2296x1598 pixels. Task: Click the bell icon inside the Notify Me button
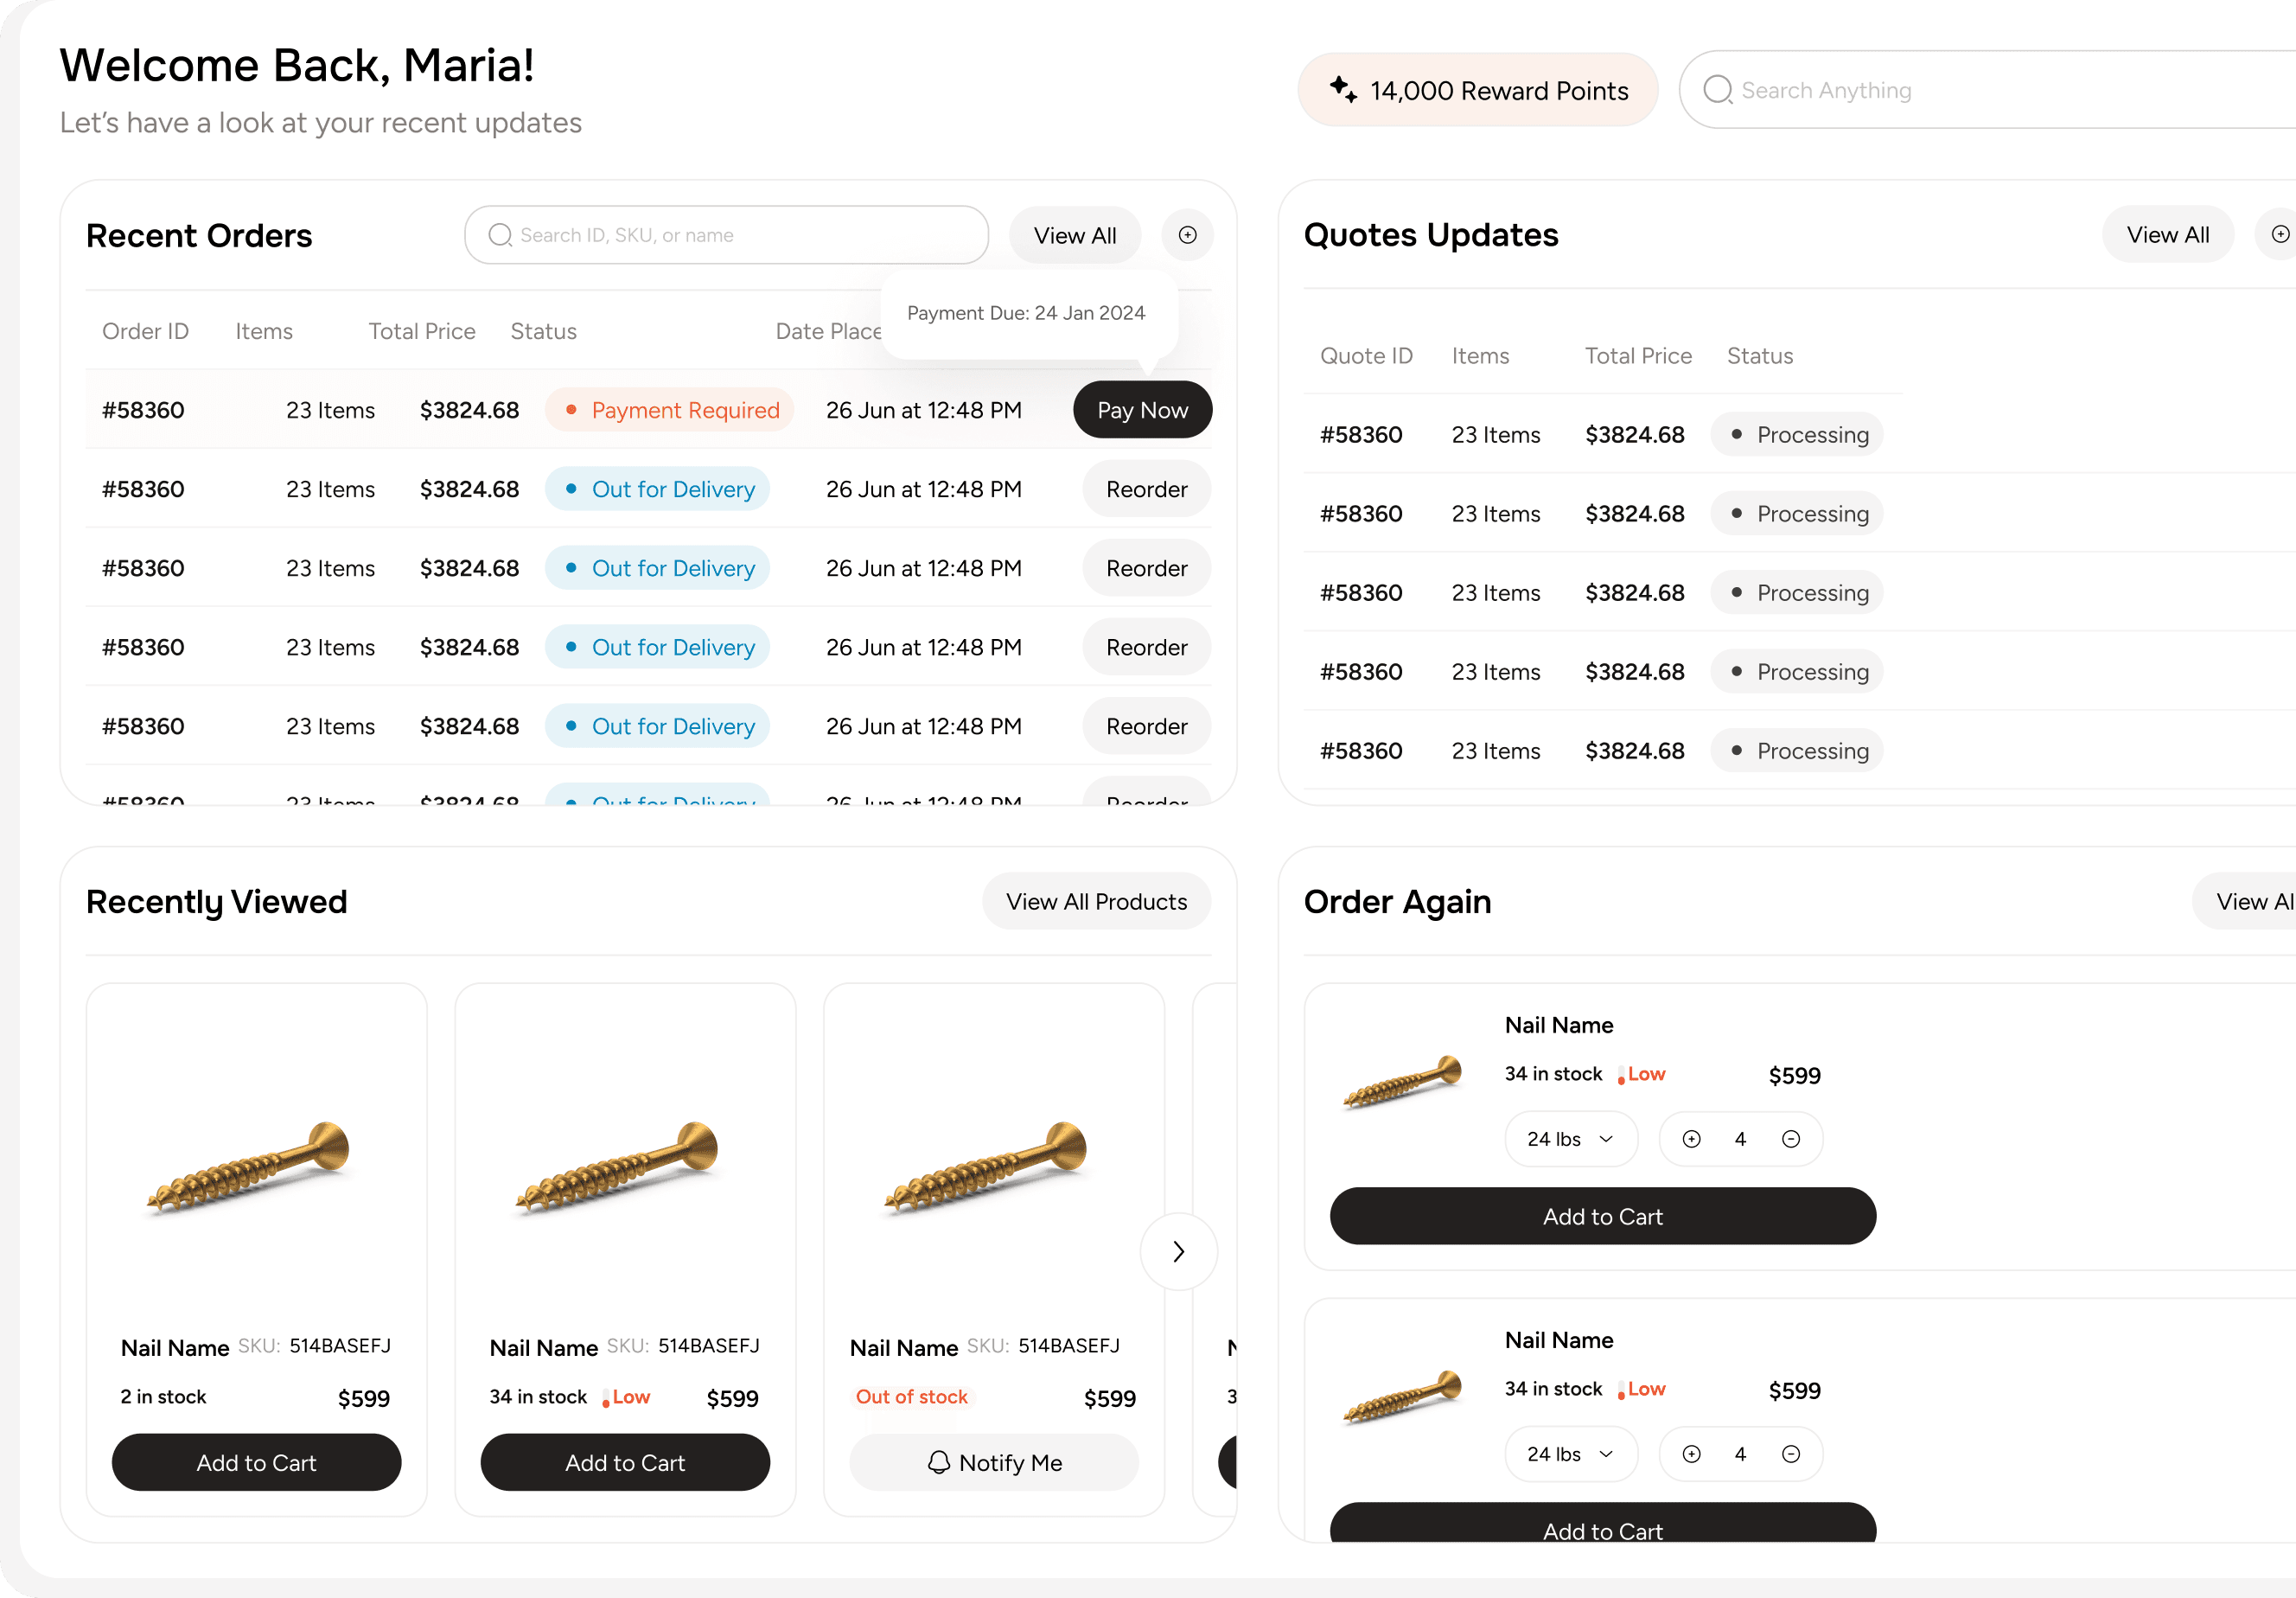click(x=938, y=1462)
